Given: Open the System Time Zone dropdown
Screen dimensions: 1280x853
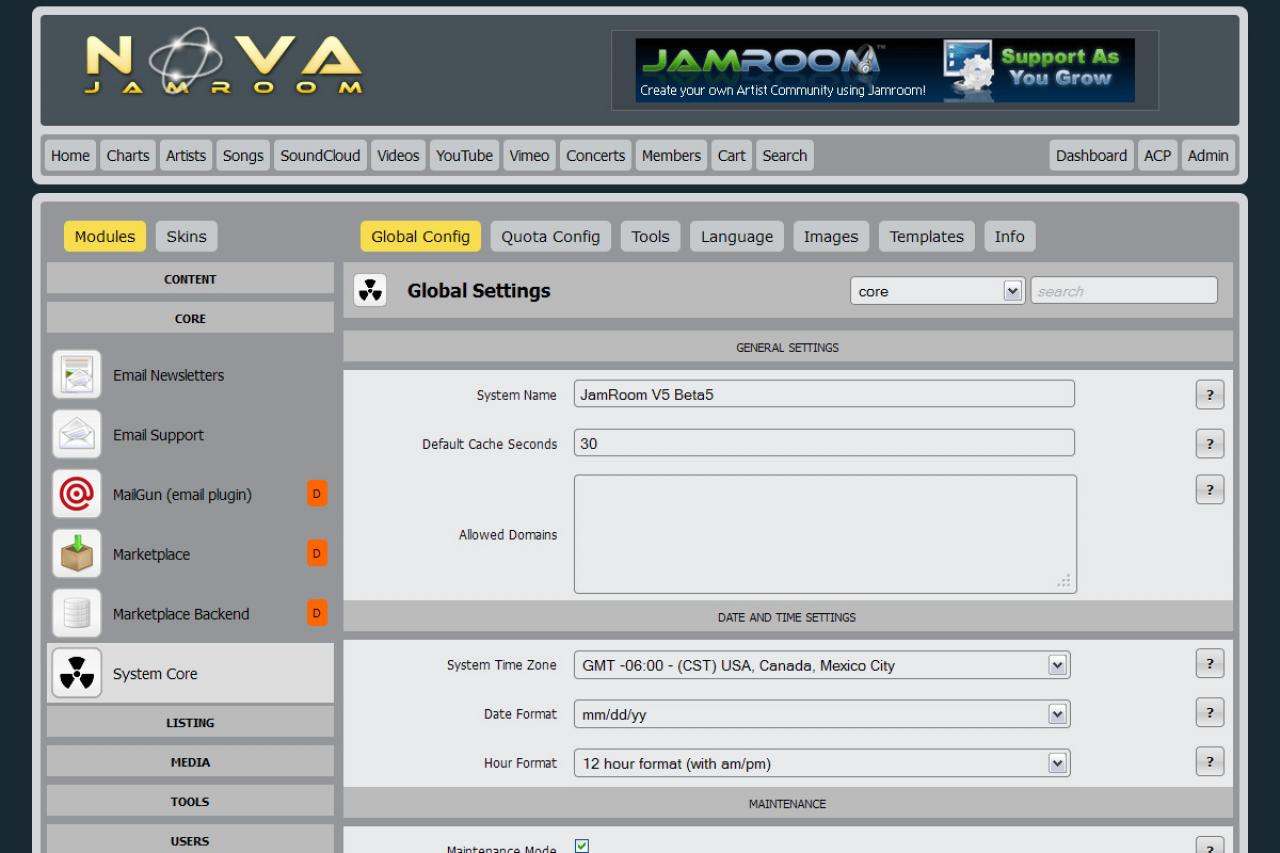Looking at the screenshot, I should (821, 665).
